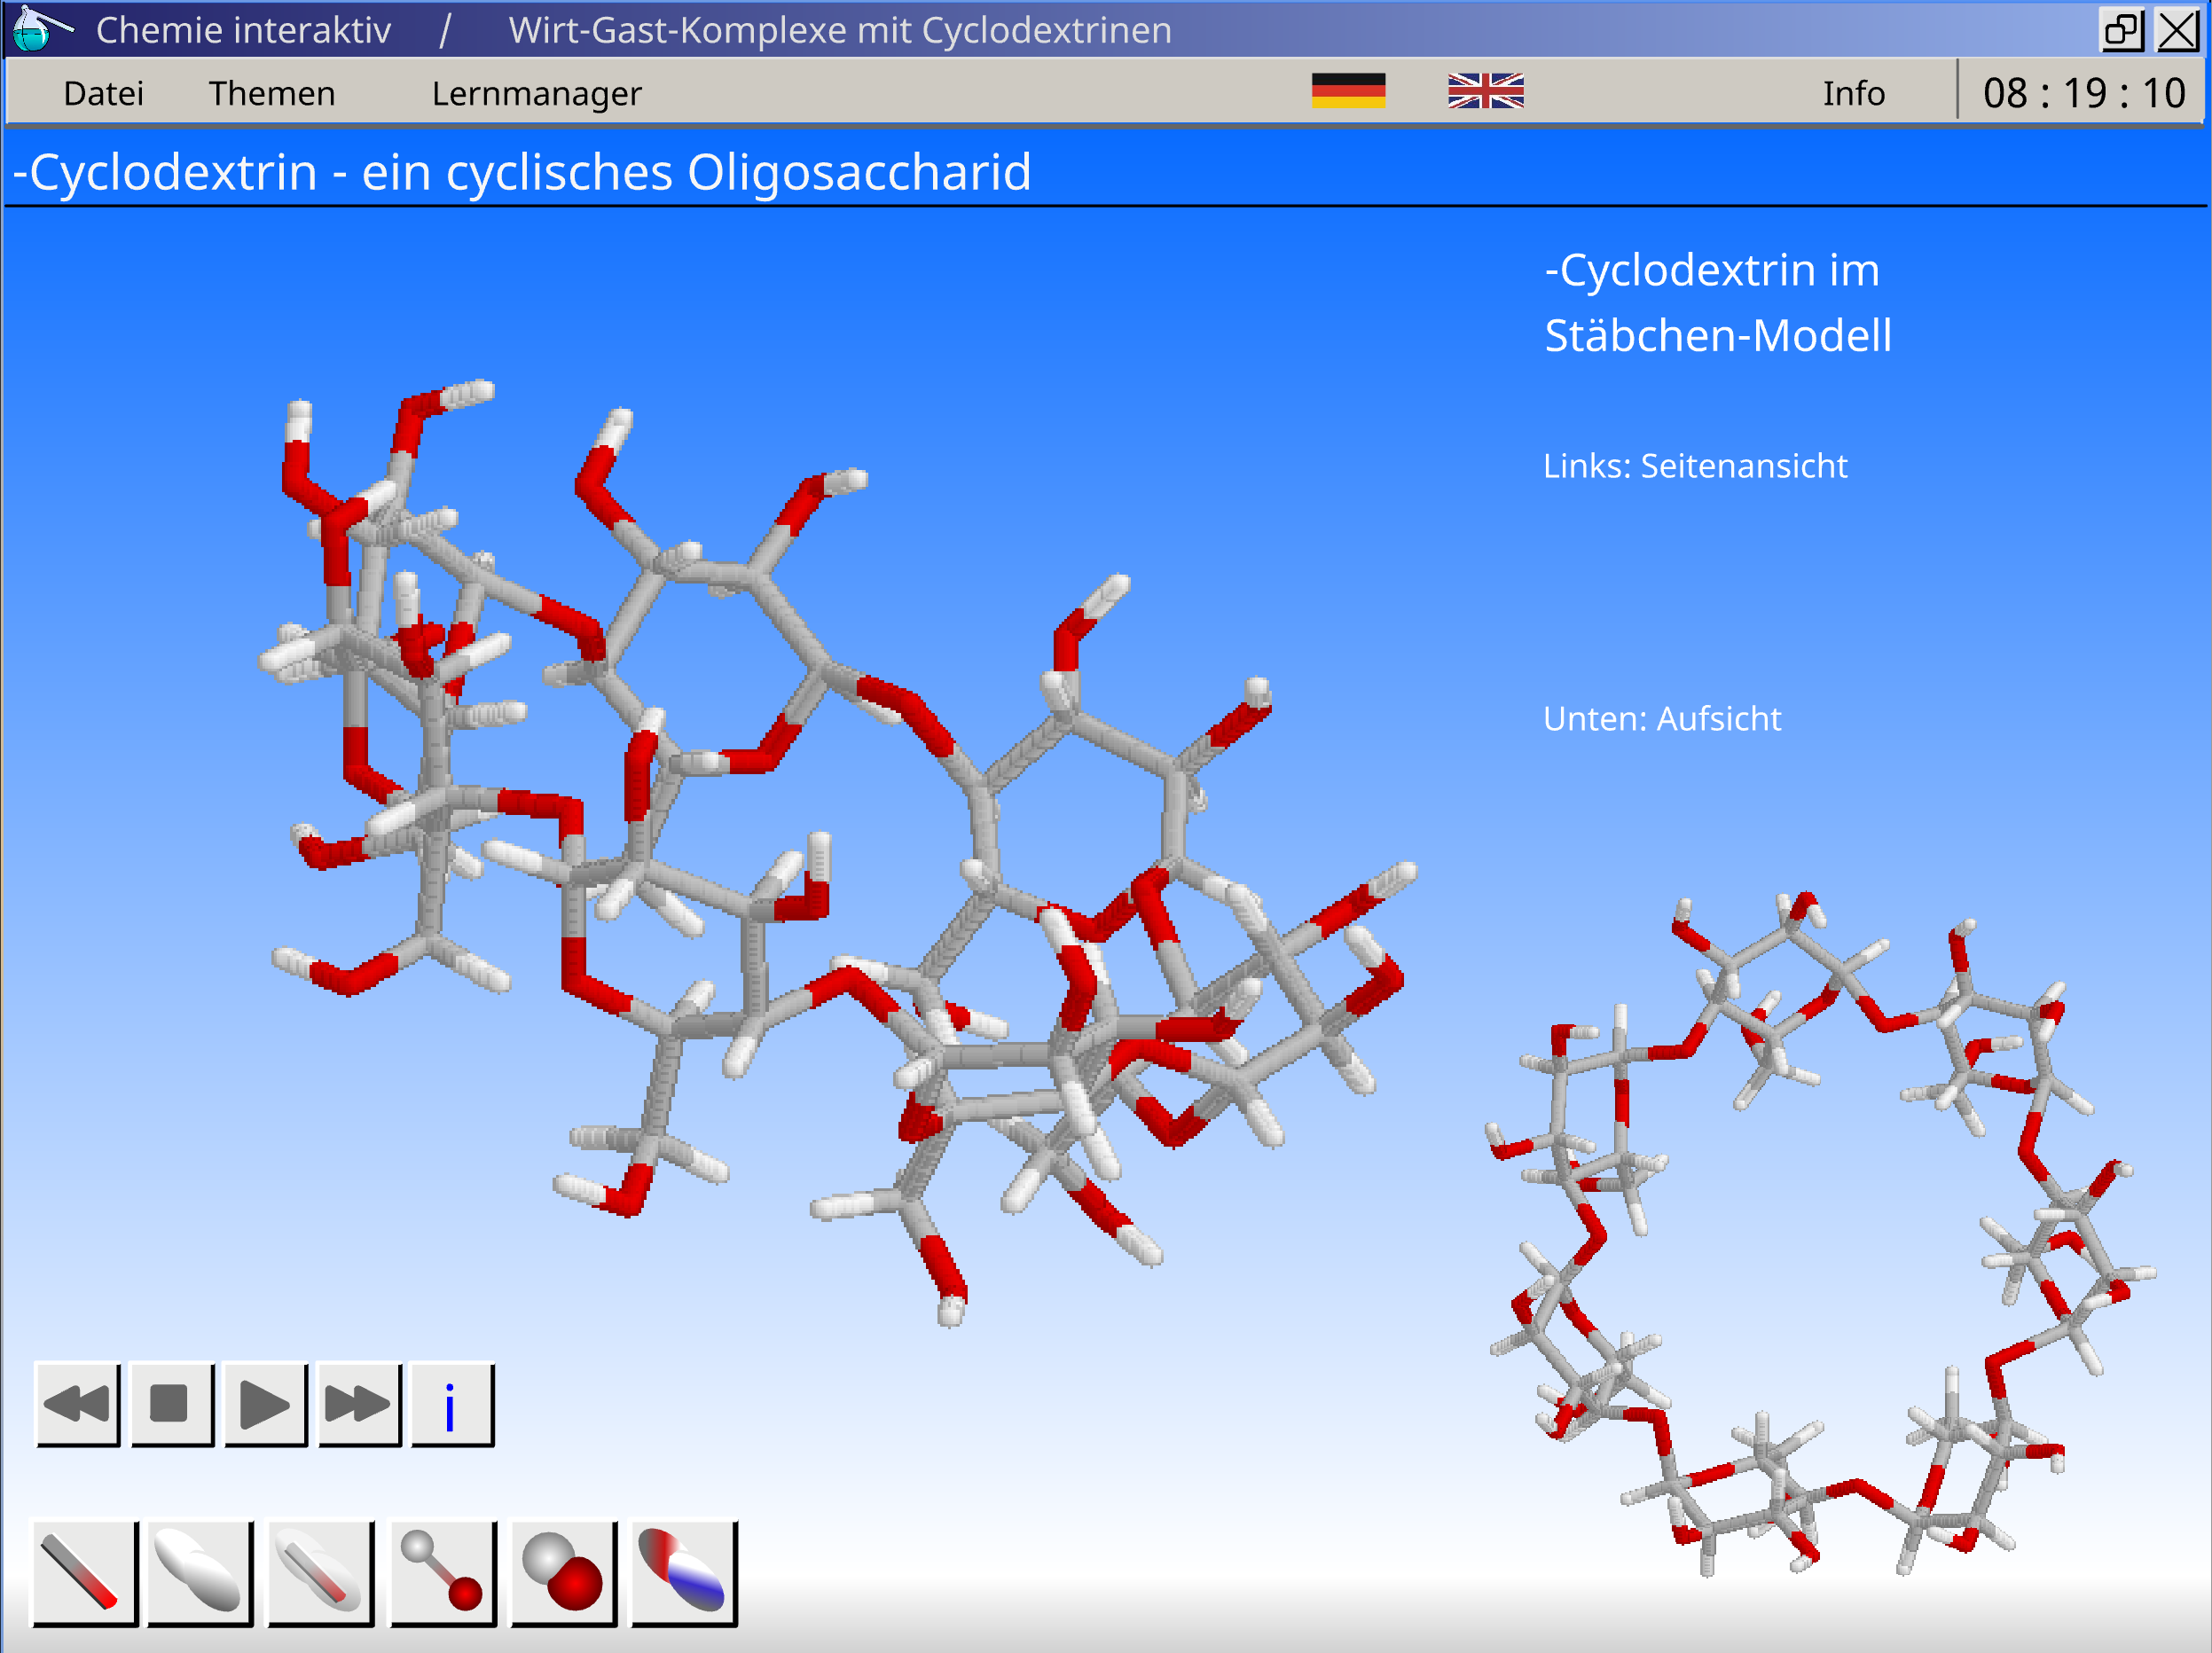Screen dimensions: 2212x1653
Task: Select the translucent stick model icon
Action: click(320, 1574)
